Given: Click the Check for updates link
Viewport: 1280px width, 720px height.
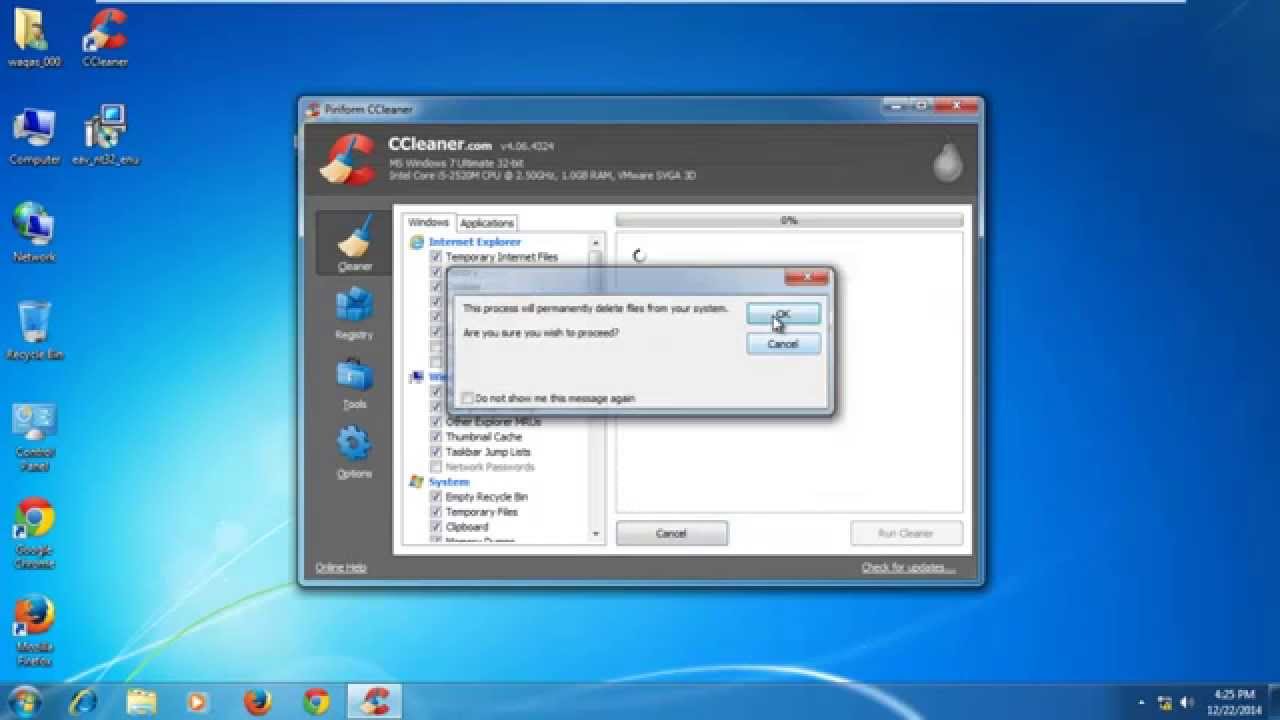Looking at the screenshot, I should click(x=908, y=568).
